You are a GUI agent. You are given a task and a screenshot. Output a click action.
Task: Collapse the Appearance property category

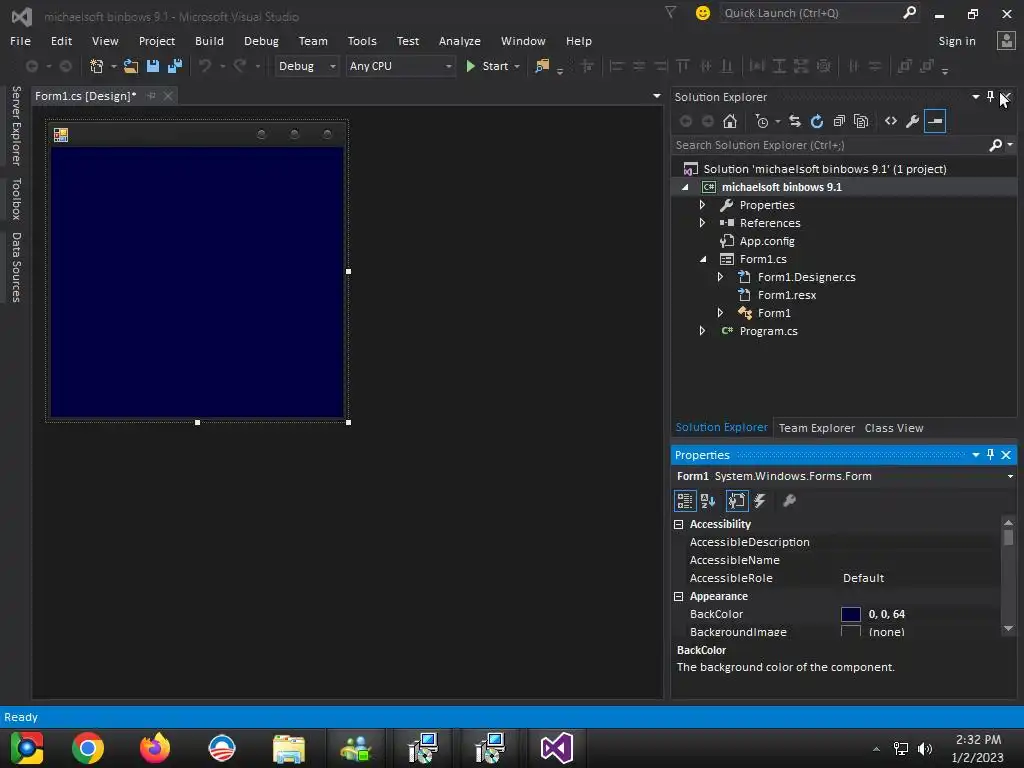tap(679, 596)
